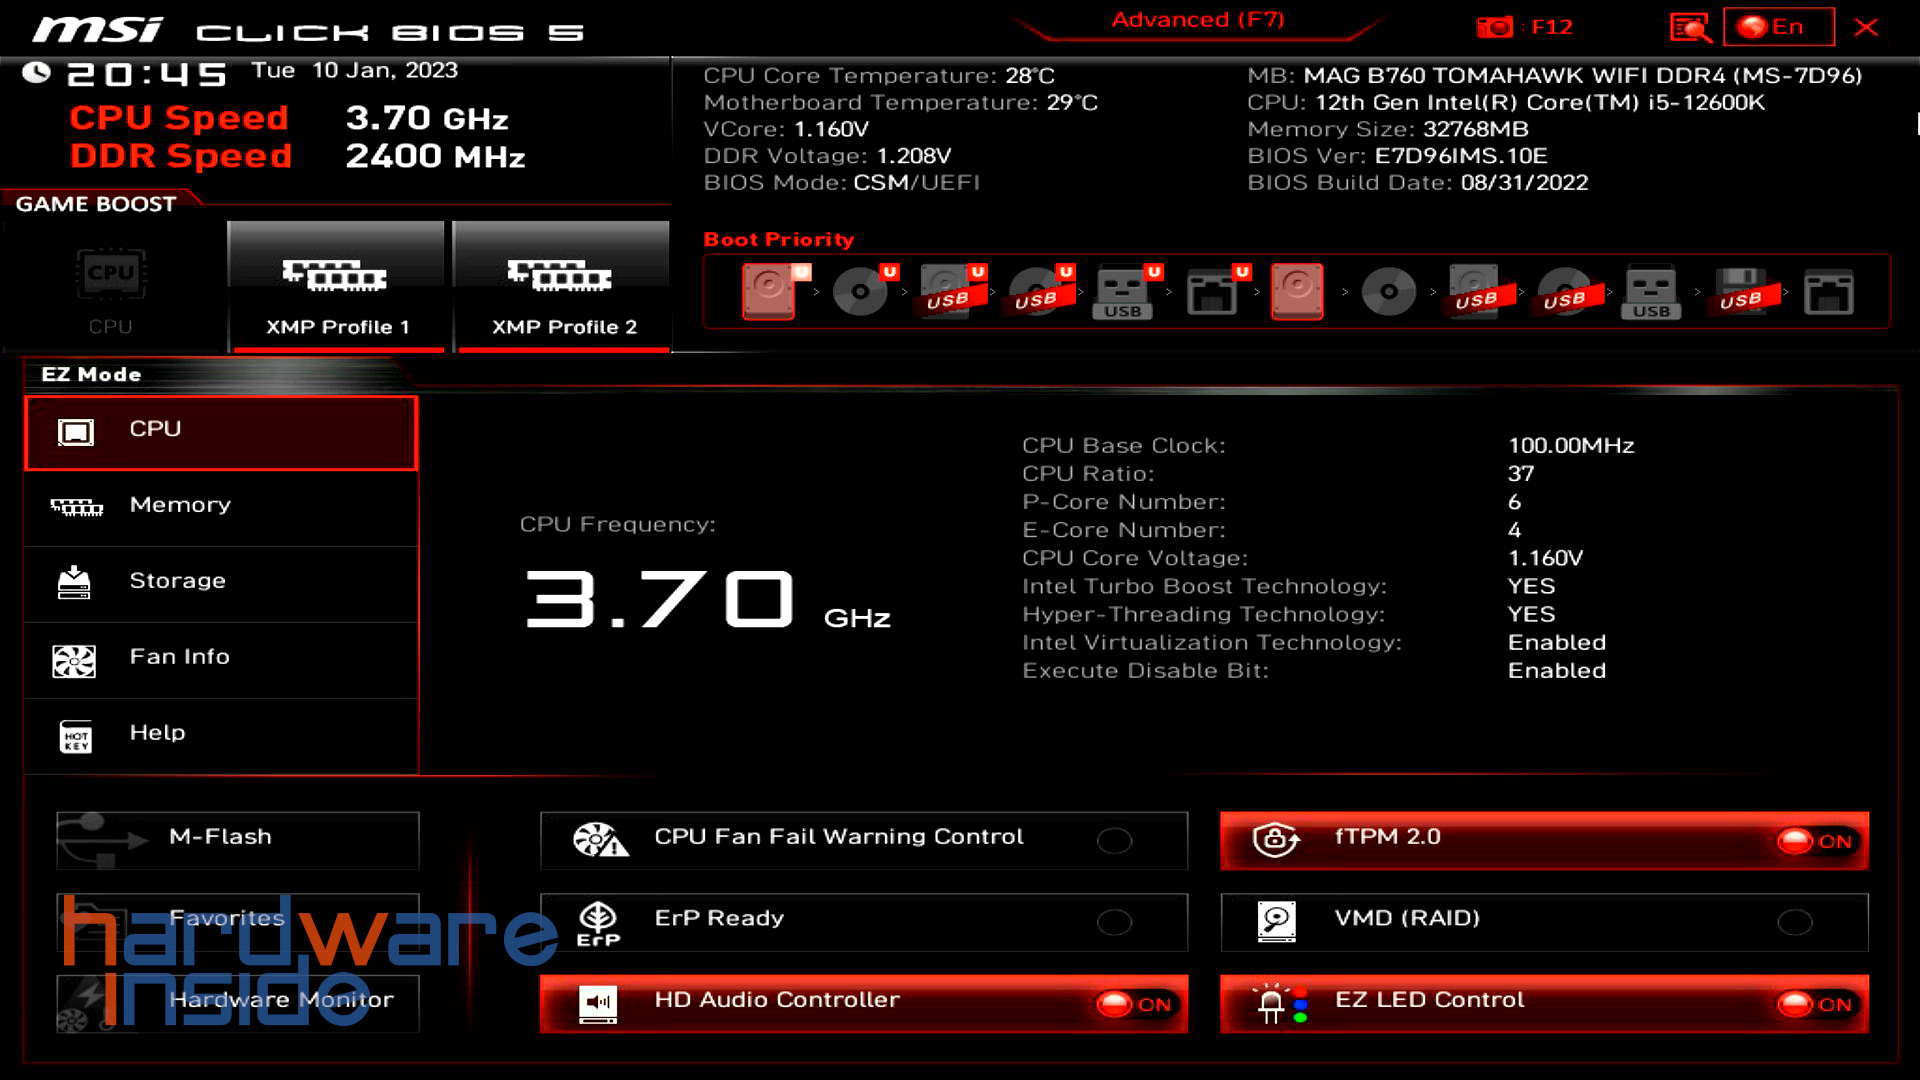
Task: Switch to Advanced mode (F7)
Action: (x=1197, y=19)
